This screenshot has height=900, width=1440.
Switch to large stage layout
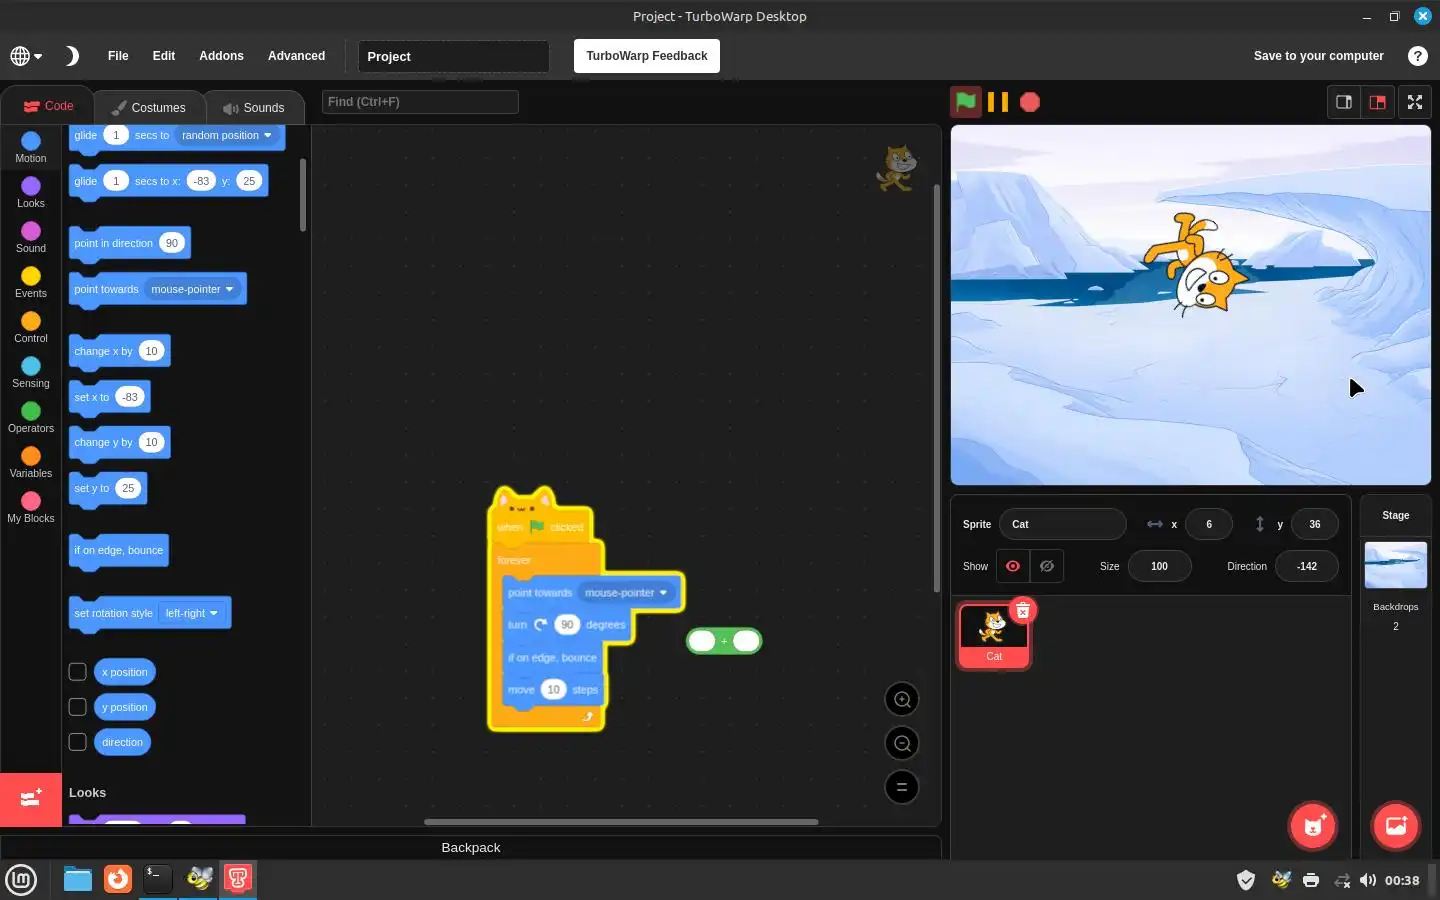click(1378, 102)
